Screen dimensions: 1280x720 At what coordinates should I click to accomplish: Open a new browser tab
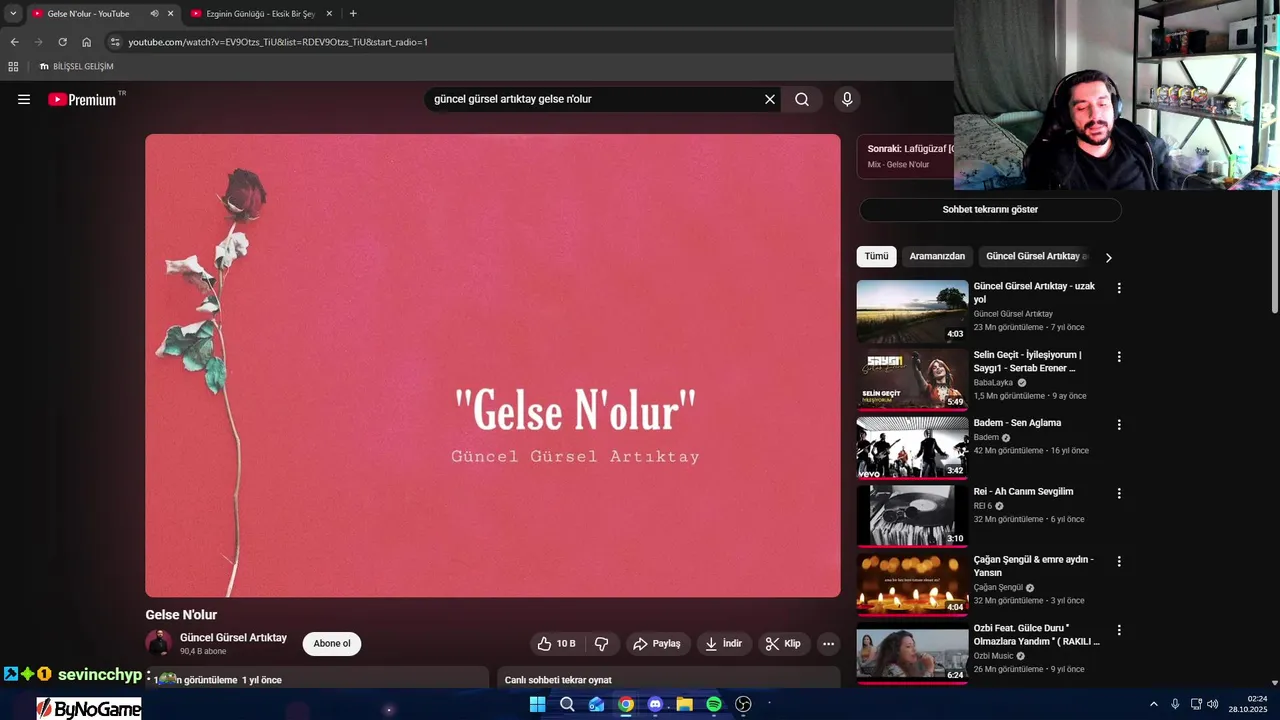pos(353,14)
